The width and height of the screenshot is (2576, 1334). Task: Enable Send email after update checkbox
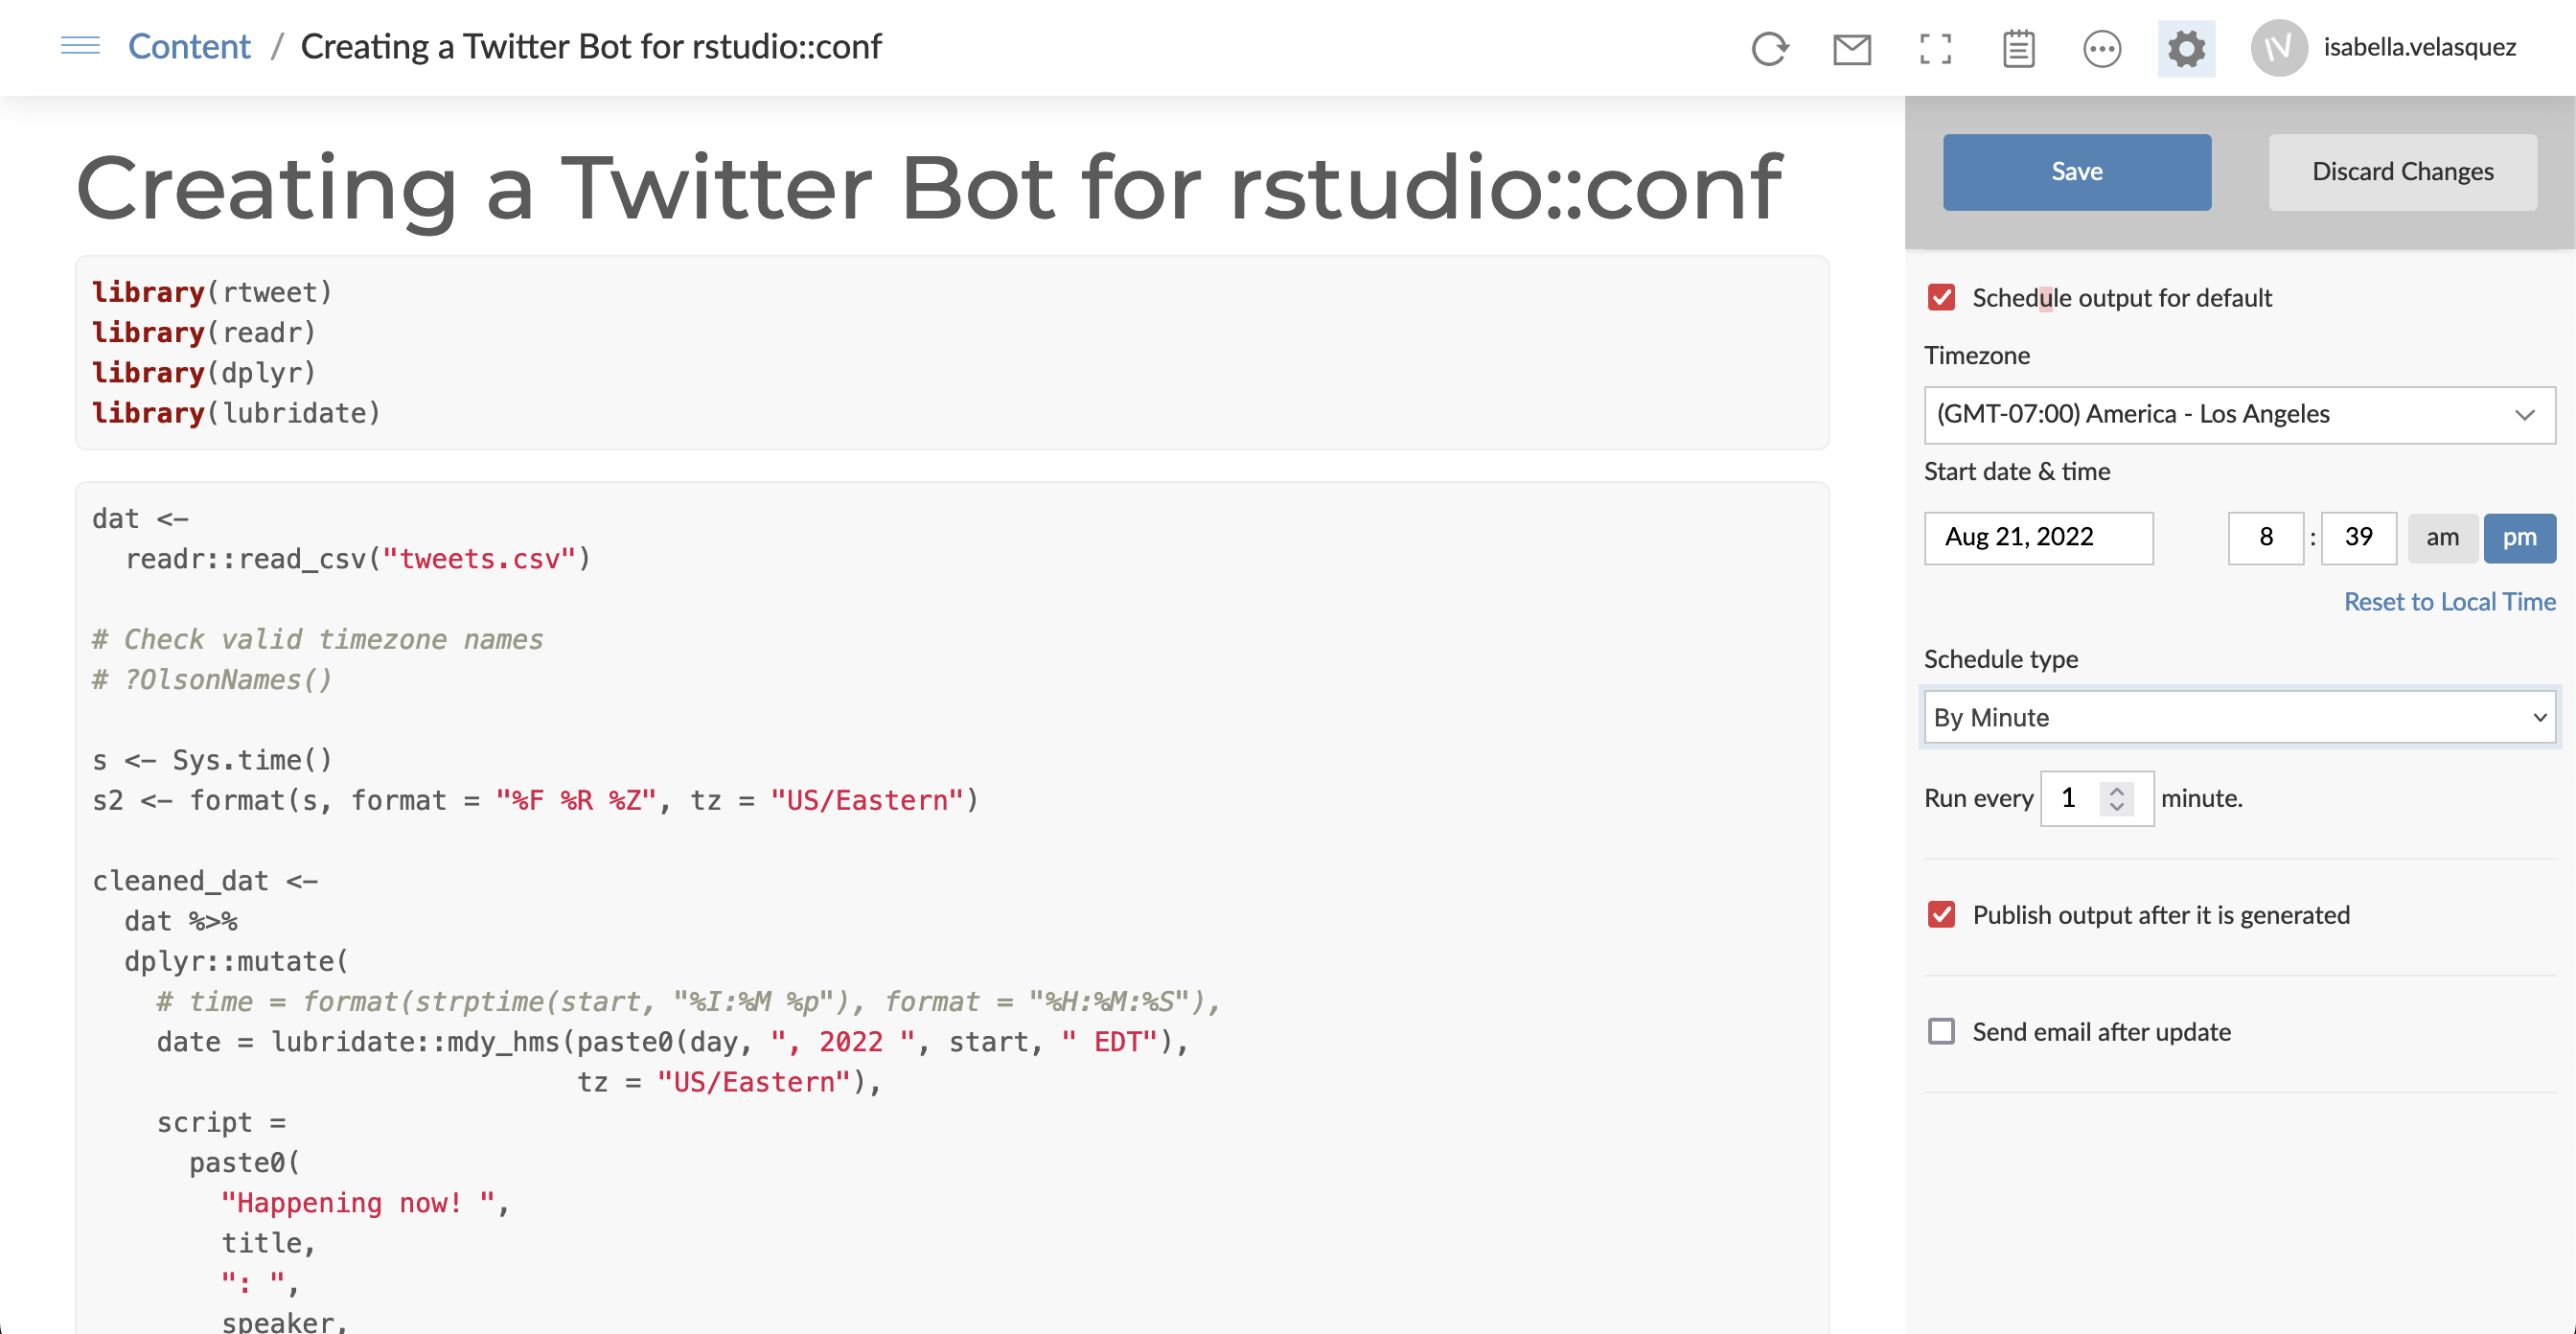click(x=1940, y=1031)
